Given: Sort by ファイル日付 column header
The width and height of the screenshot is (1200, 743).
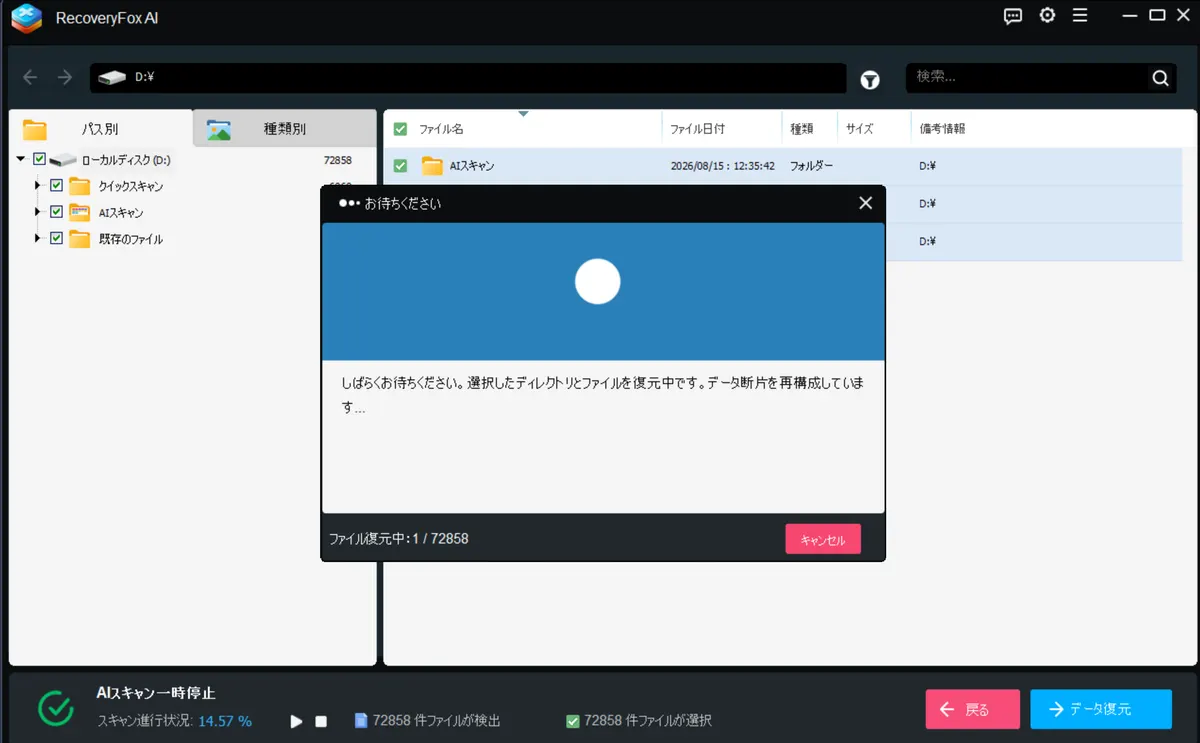Looking at the screenshot, I should tap(697, 129).
